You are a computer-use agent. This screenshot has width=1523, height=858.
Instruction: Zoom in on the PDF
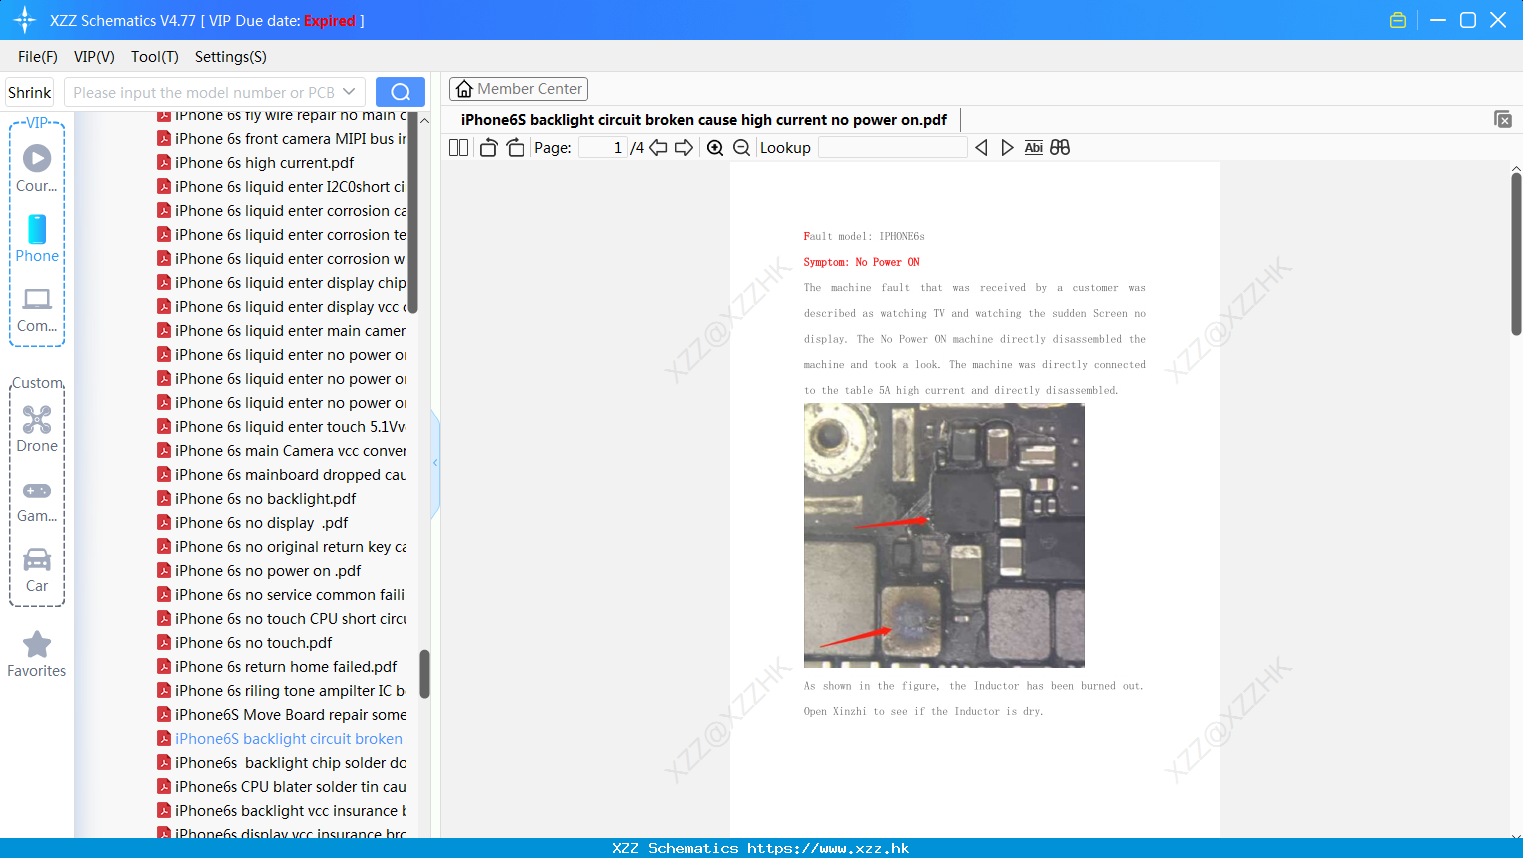click(715, 148)
